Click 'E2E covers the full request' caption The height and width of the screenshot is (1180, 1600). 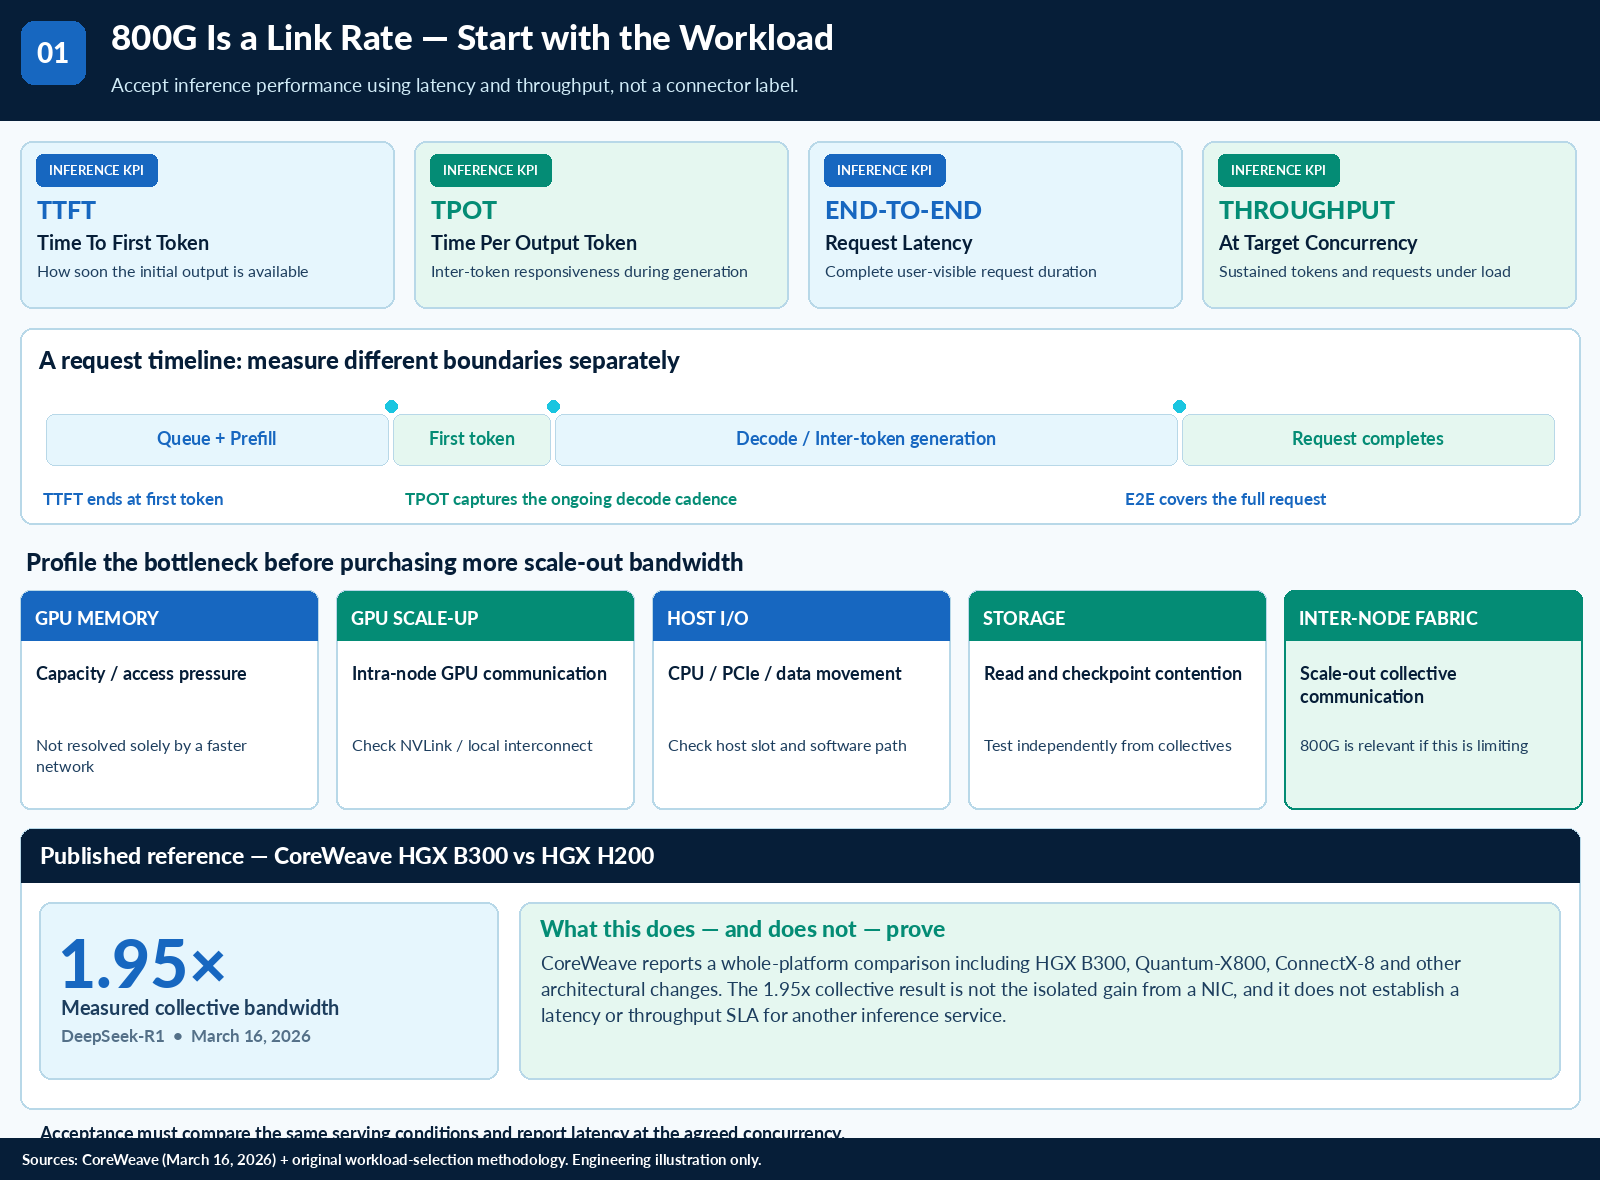click(x=1225, y=499)
